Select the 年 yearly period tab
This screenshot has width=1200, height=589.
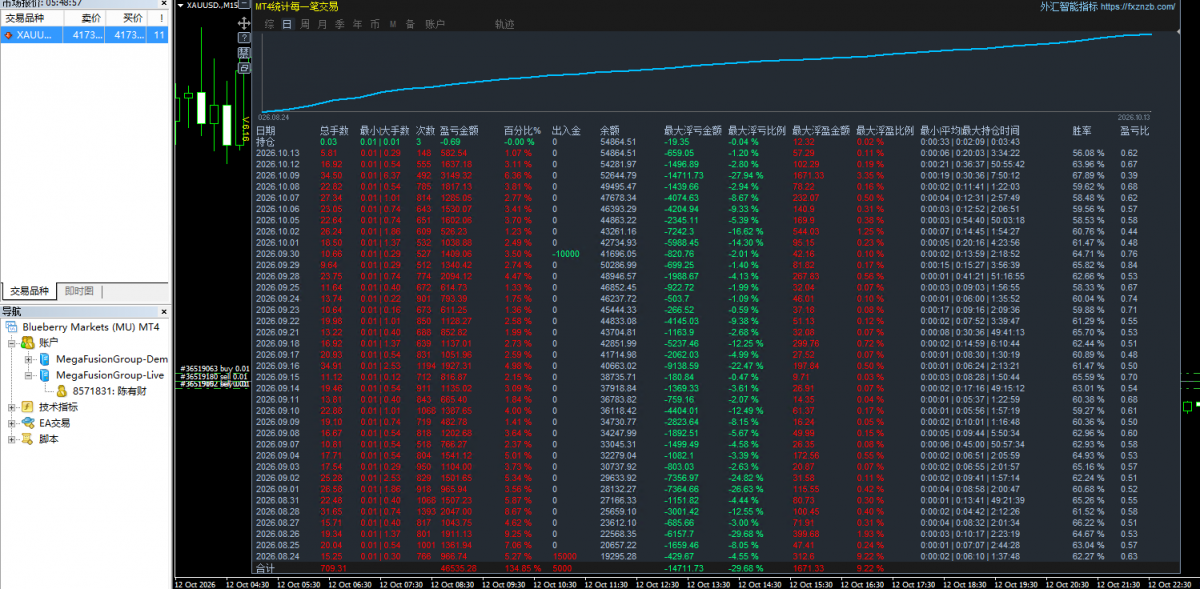click(x=357, y=23)
